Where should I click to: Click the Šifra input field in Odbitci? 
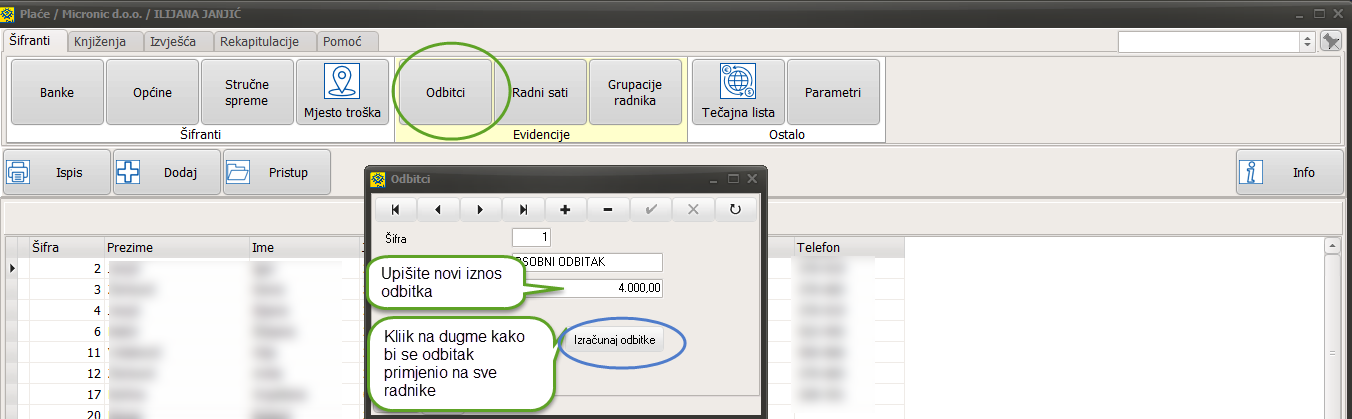(531, 238)
